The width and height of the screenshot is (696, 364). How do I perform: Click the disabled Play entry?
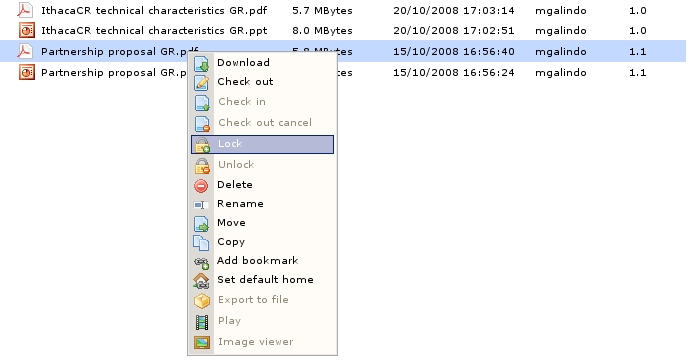point(229,321)
